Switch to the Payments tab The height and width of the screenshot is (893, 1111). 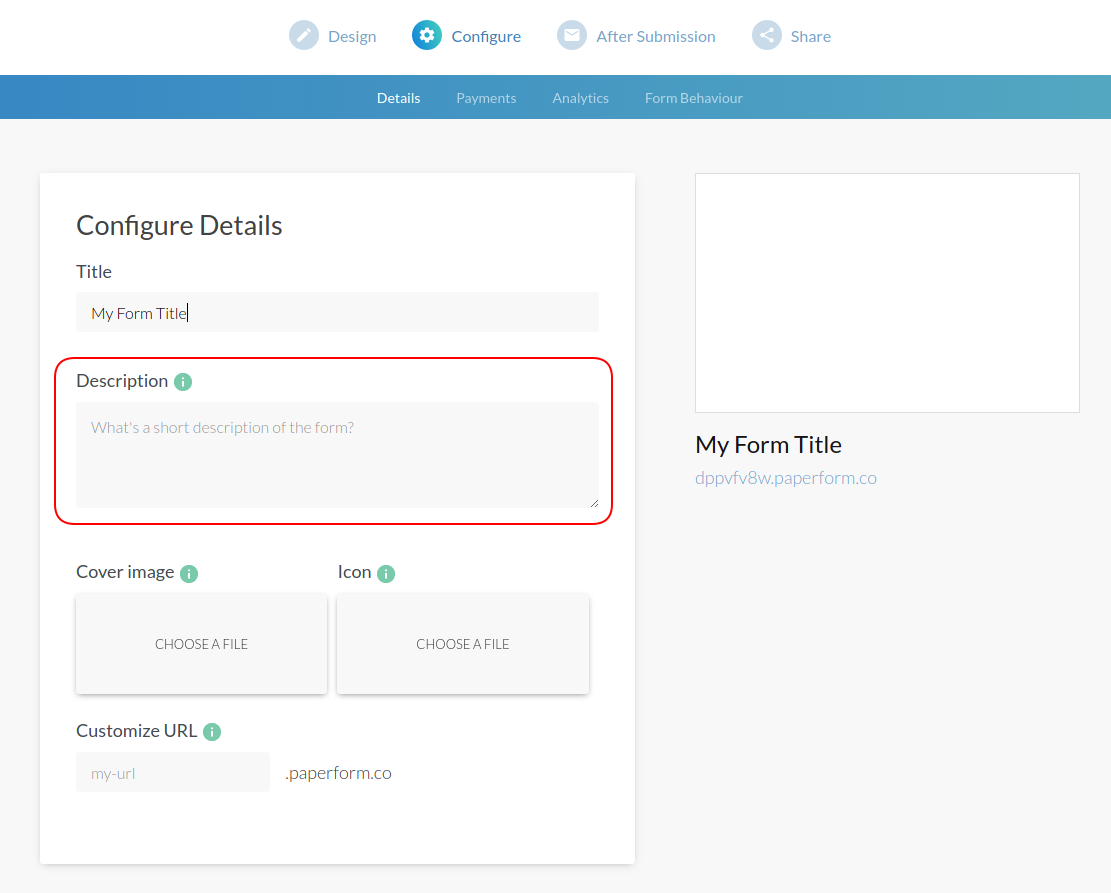[486, 97]
